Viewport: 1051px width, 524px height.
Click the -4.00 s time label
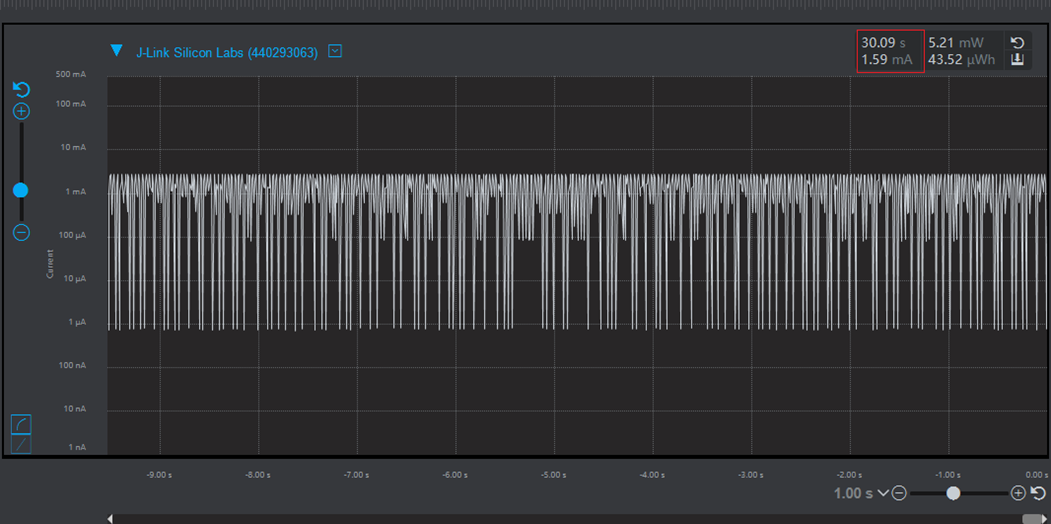[x=652, y=475]
